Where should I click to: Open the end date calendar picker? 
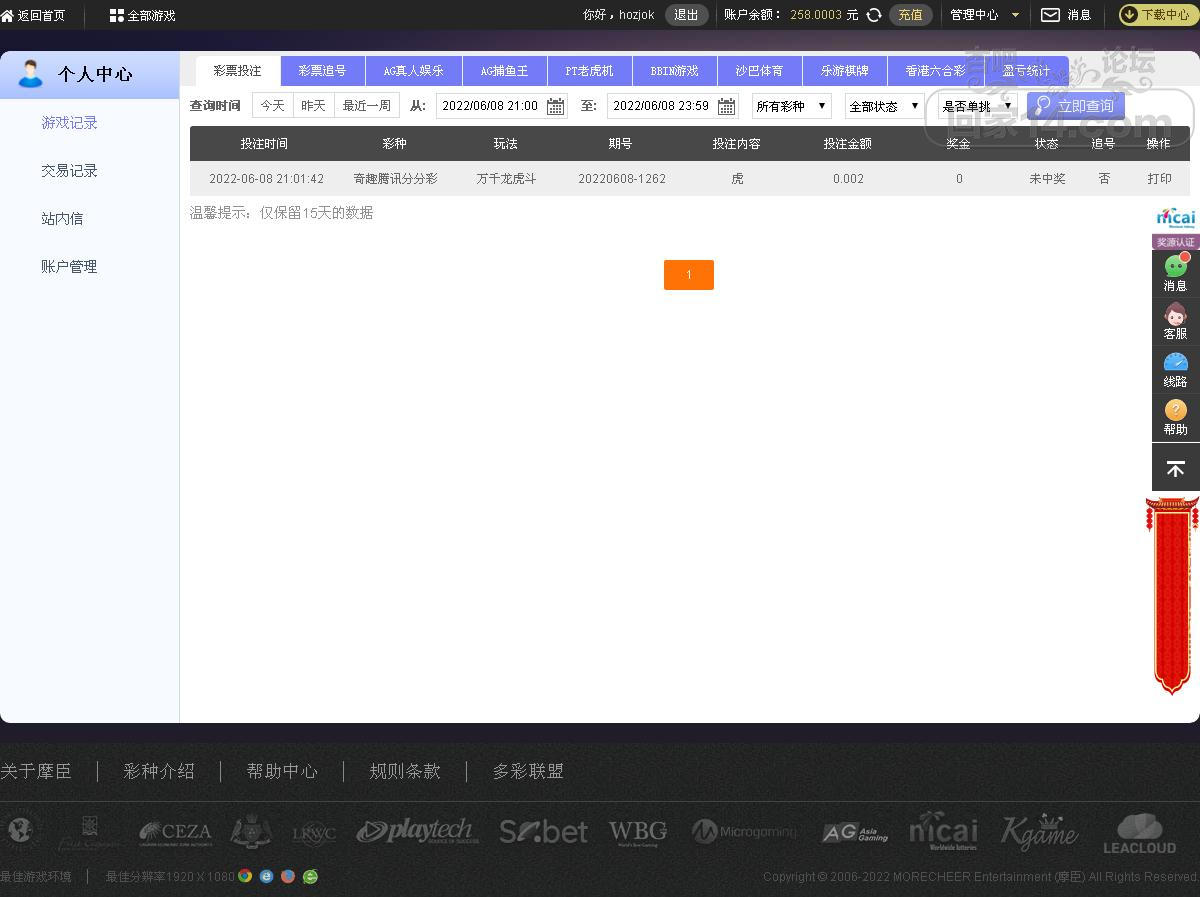pyautogui.click(x=726, y=106)
